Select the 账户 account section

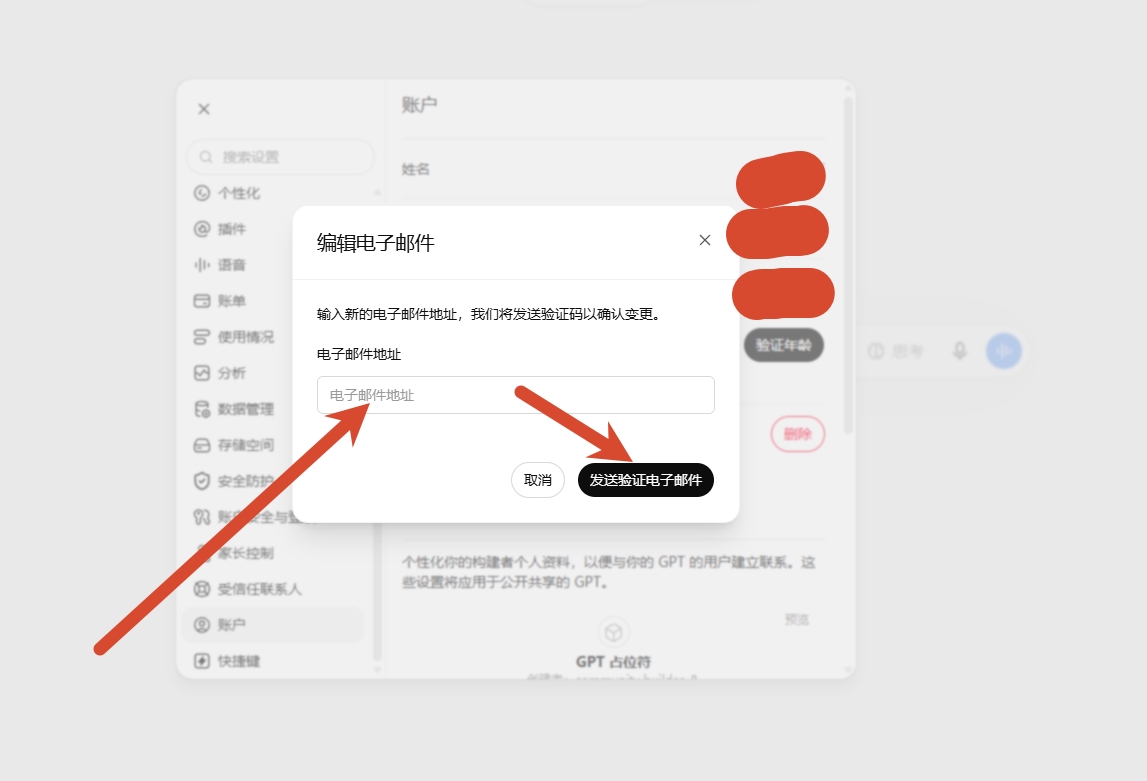tap(274, 625)
